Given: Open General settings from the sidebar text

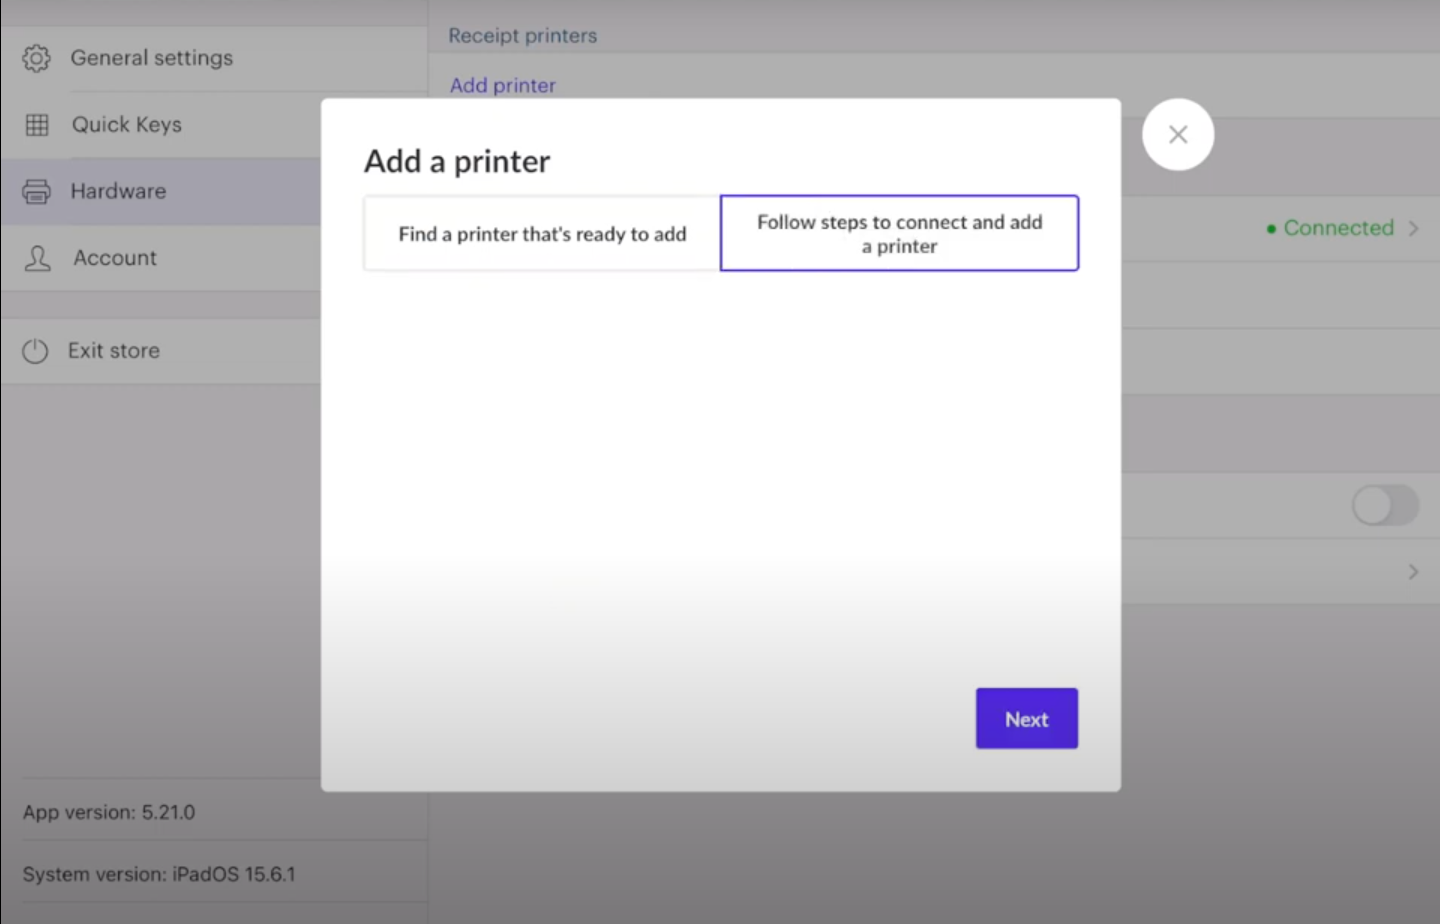Looking at the screenshot, I should click(x=151, y=58).
